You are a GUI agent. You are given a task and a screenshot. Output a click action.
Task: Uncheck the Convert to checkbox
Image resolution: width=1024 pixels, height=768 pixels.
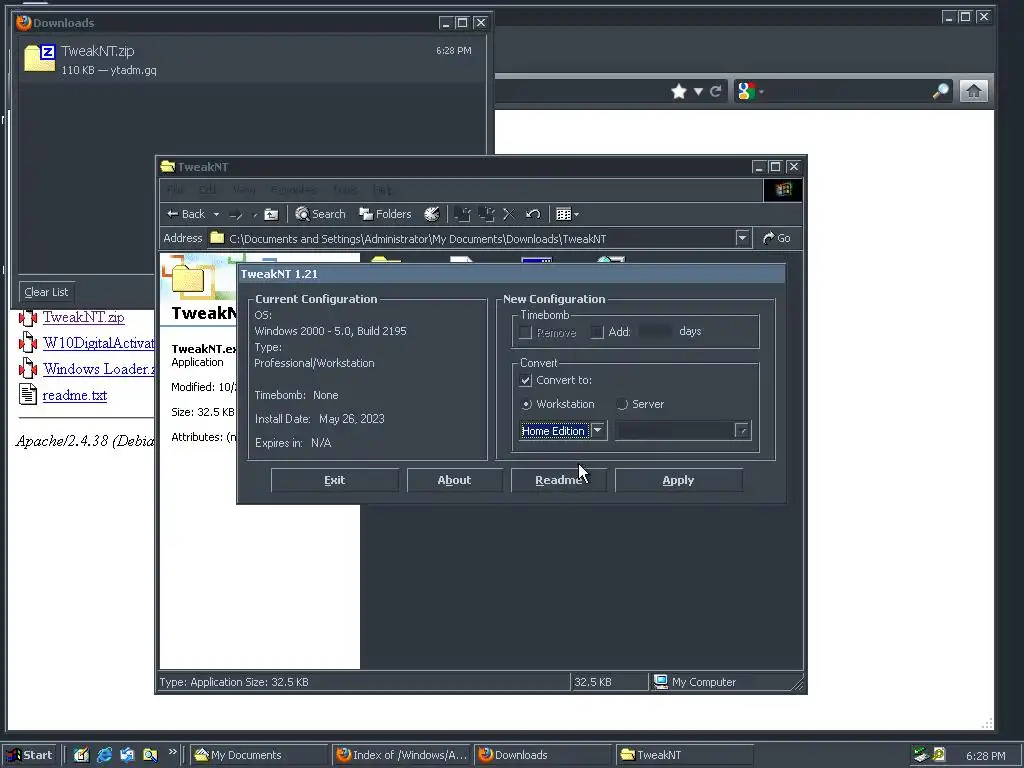pyautogui.click(x=525, y=380)
